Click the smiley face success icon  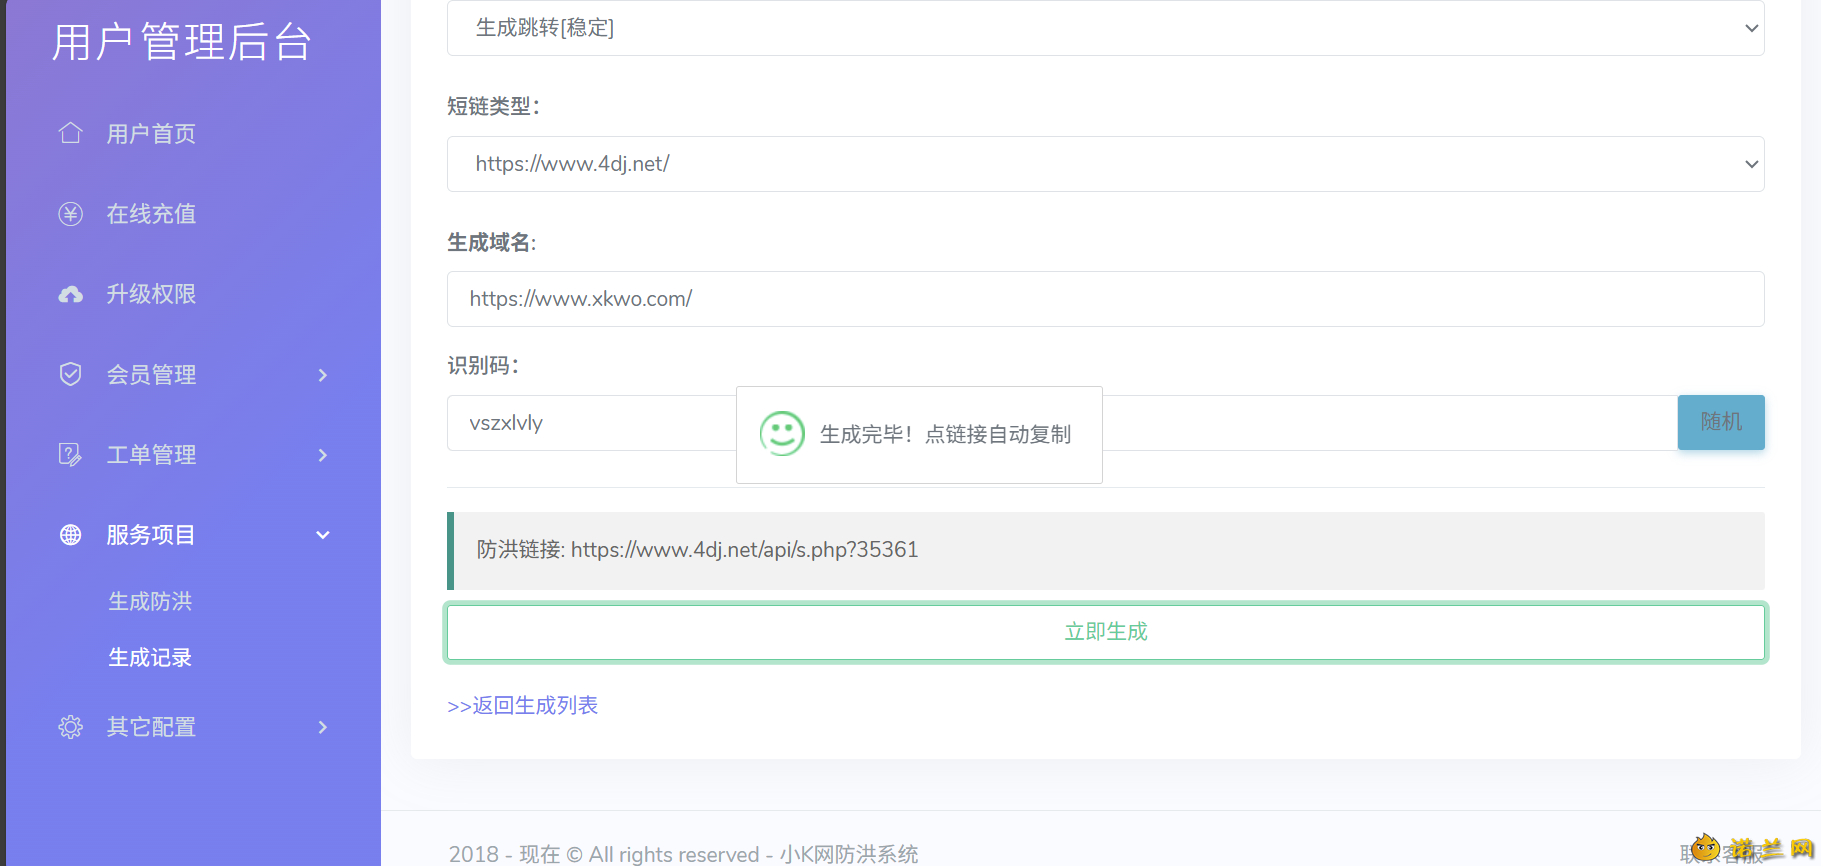tap(782, 434)
